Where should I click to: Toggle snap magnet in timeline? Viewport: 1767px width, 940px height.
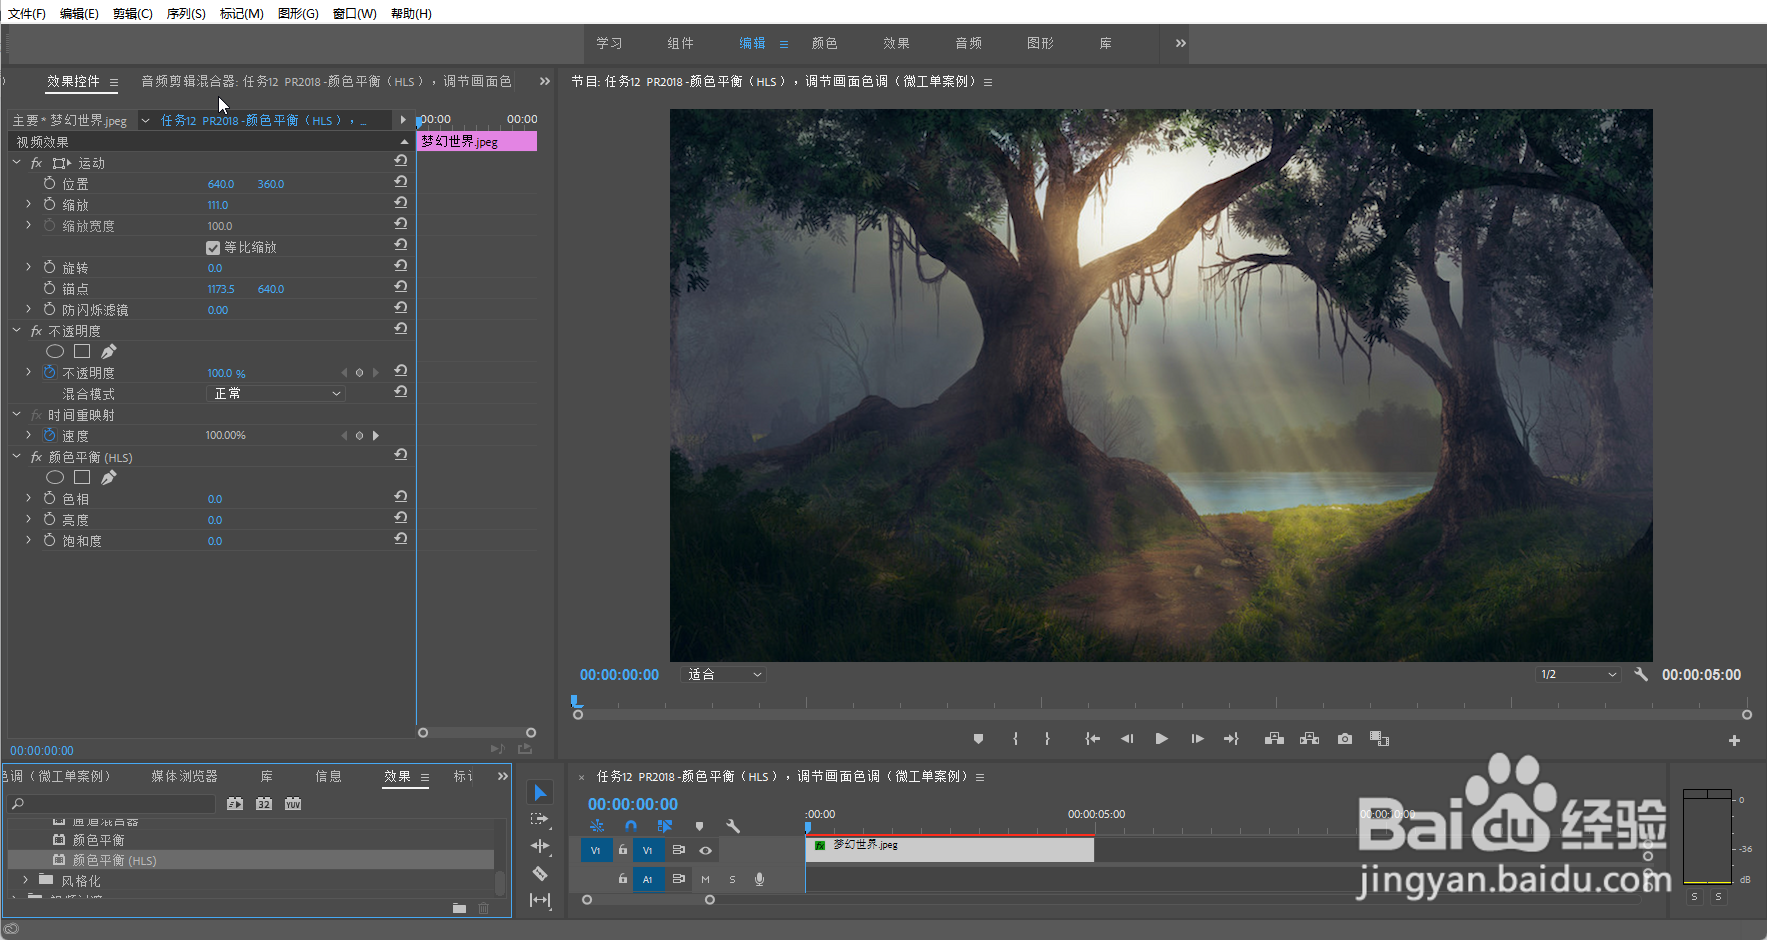pyautogui.click(x=630, y=826)
